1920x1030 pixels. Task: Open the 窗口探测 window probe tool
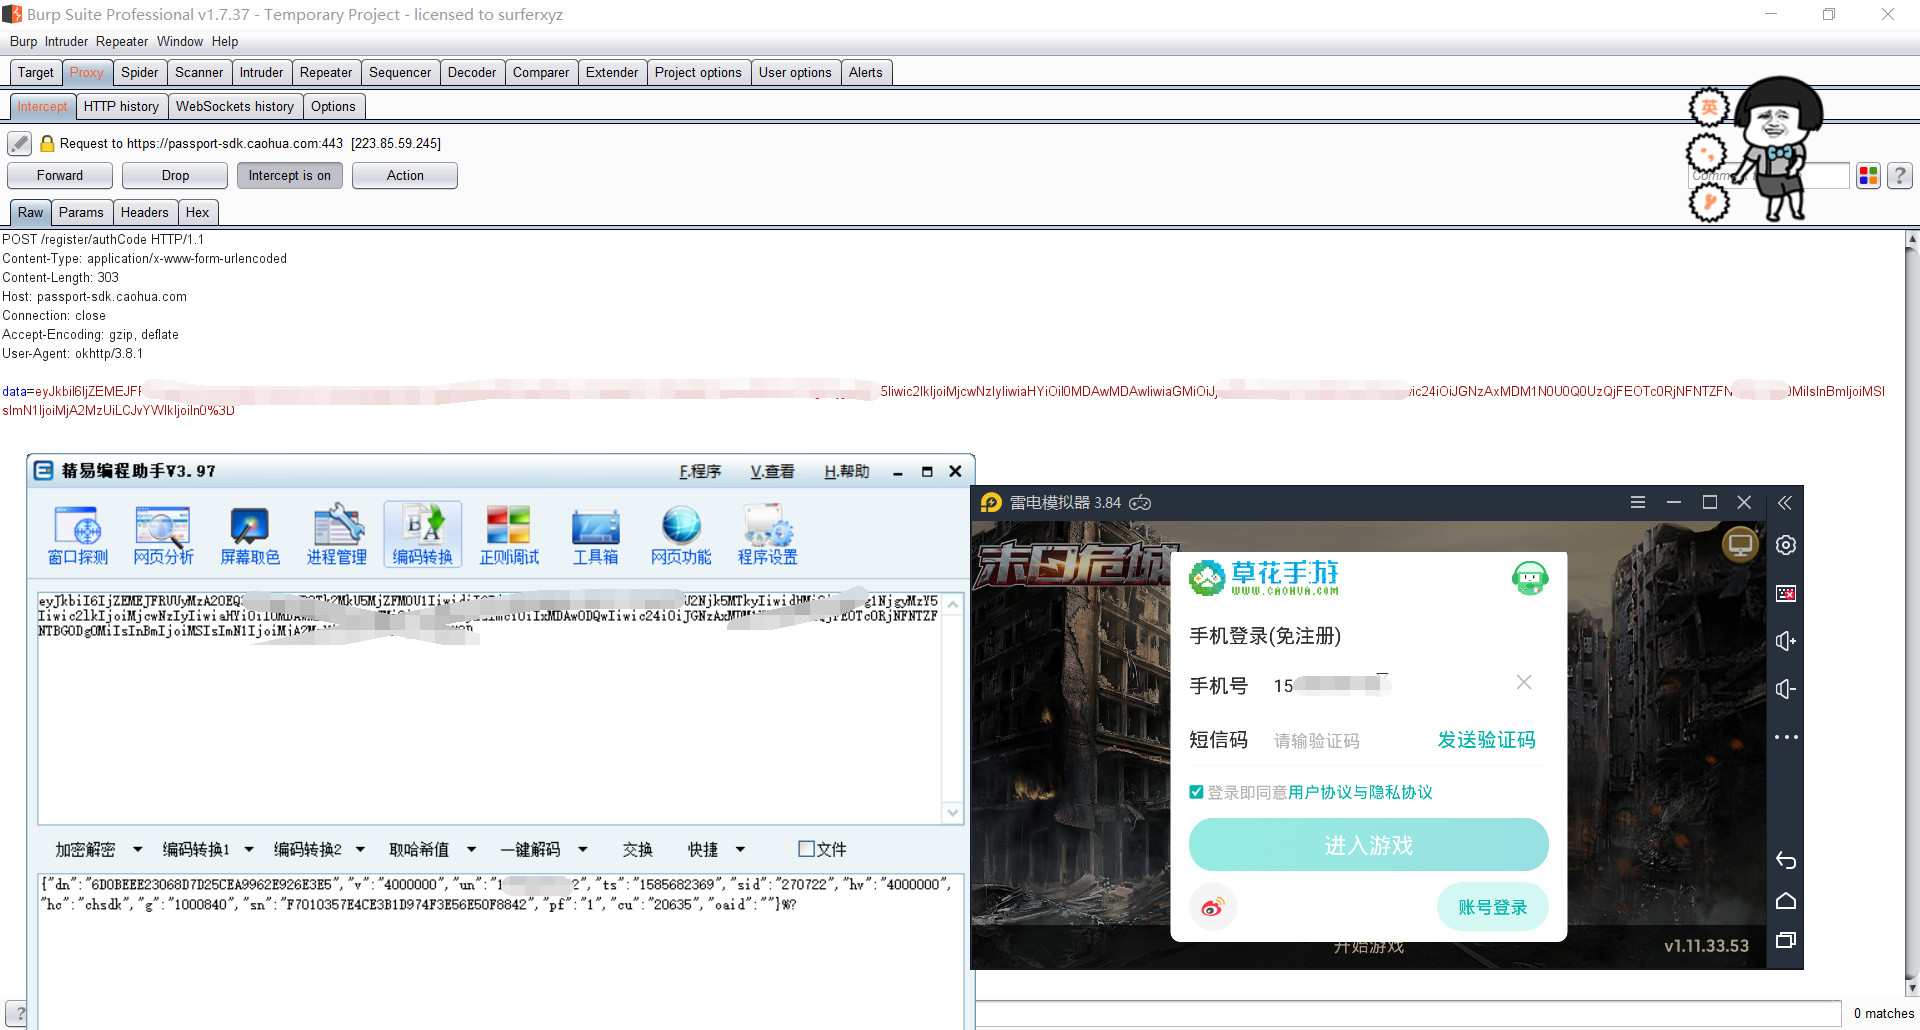tap(78, 535)
